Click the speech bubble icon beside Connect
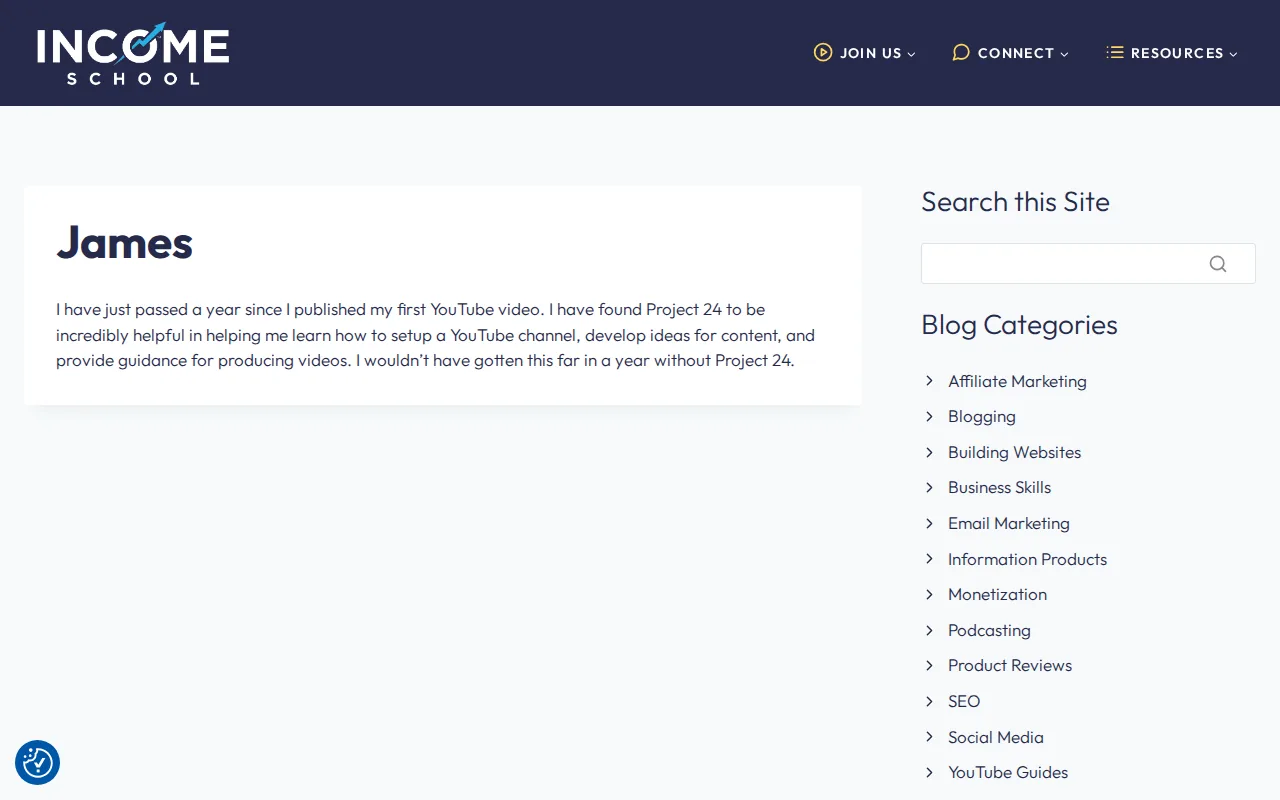Screen dimensions: 1280x800 tap(961, 52)
